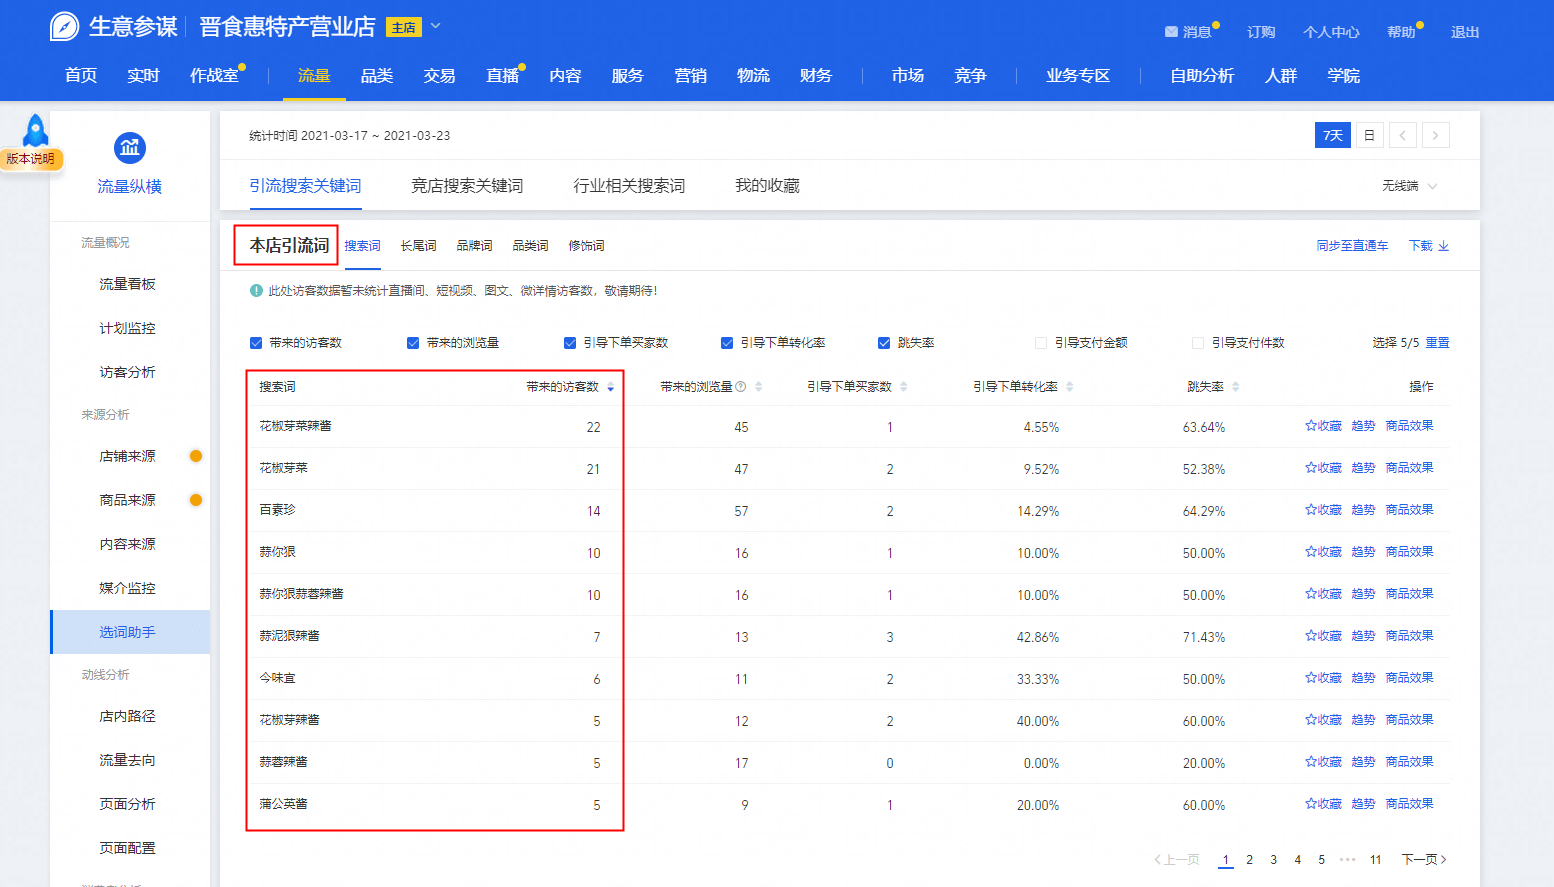Open 无线端 device dropdown
The width and height of the screenshot is (1554, 887).
pos(1410,186)
